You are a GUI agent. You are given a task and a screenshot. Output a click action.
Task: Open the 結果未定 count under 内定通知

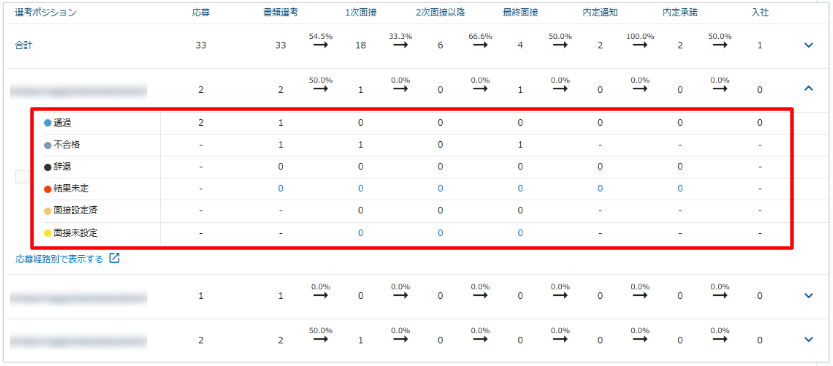click(600, 189)
